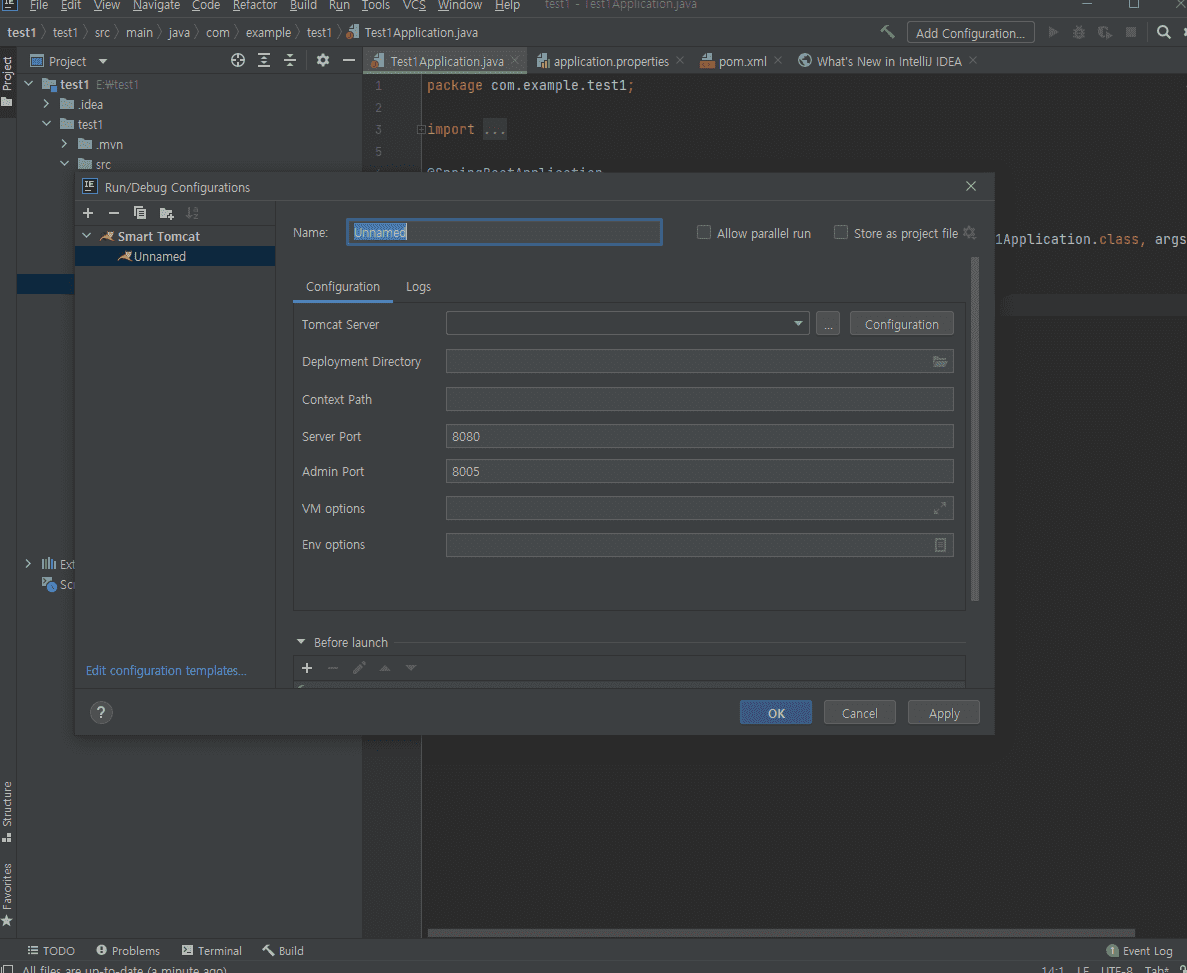Collapse the Before launch section
Image resolution: width=1187 pixels, height=973 pixels.
pyautogui.click(x=301, y=643)
